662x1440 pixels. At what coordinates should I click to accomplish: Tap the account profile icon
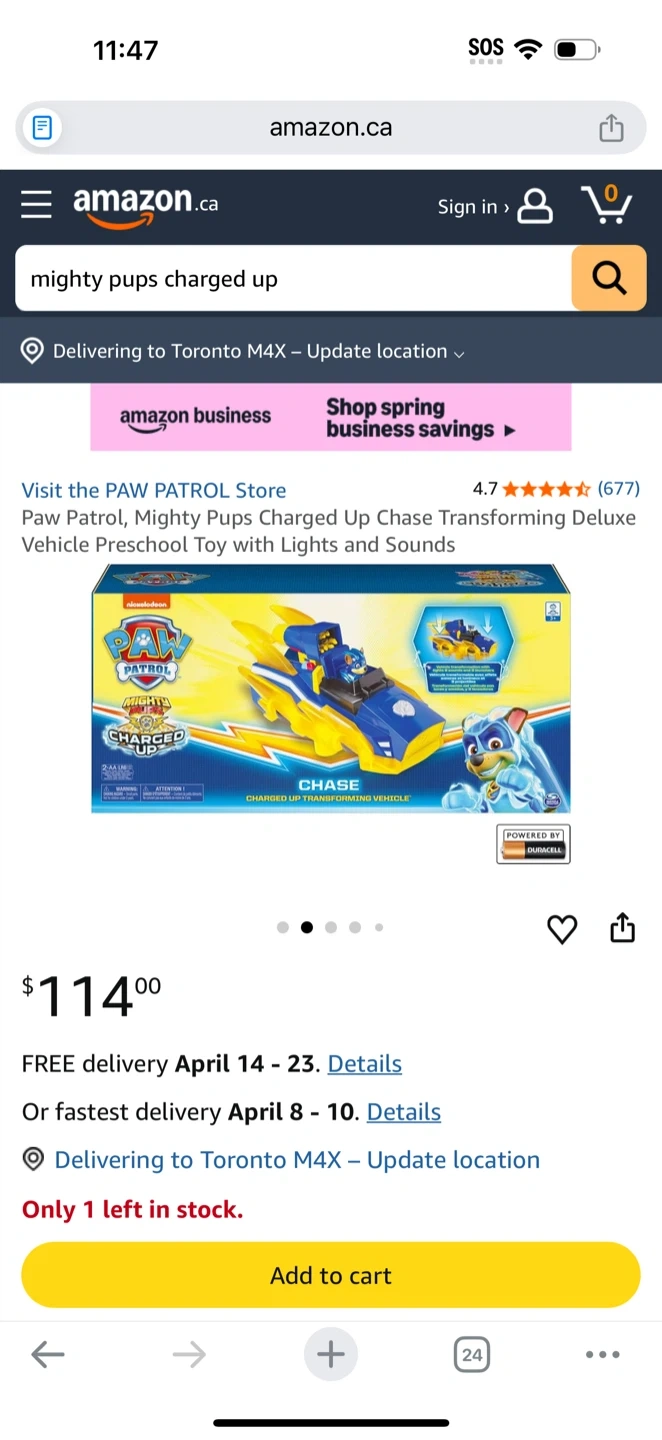tap(535, 206)
